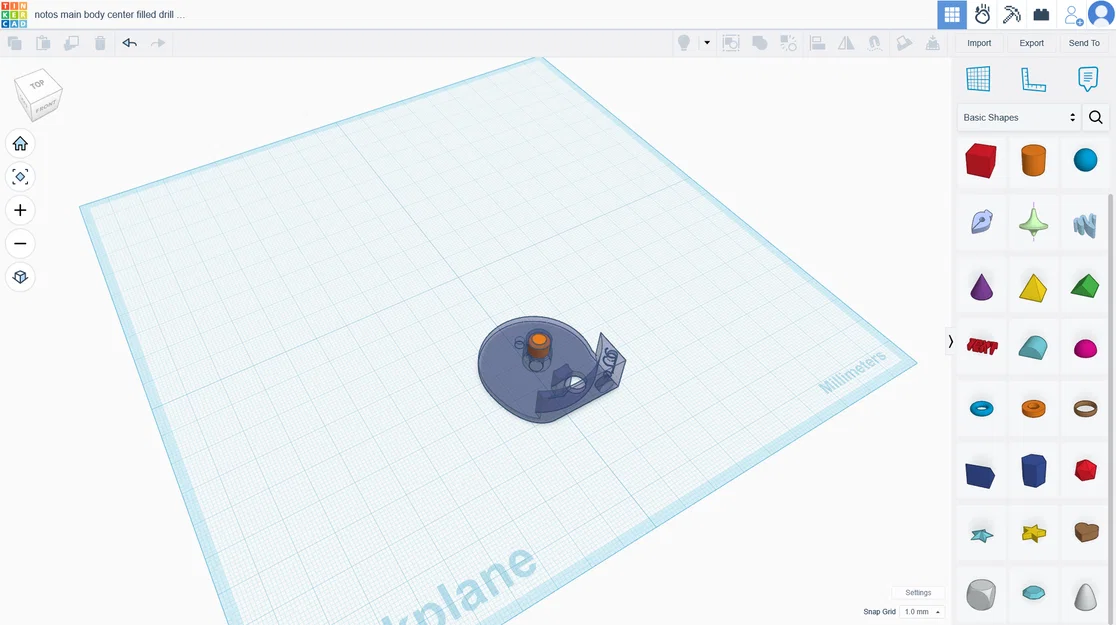Image resolution: width=1116 pixels, height=625 pixels.
Task: Click the Tinkercad logo
Action: [x=14, y=14]
